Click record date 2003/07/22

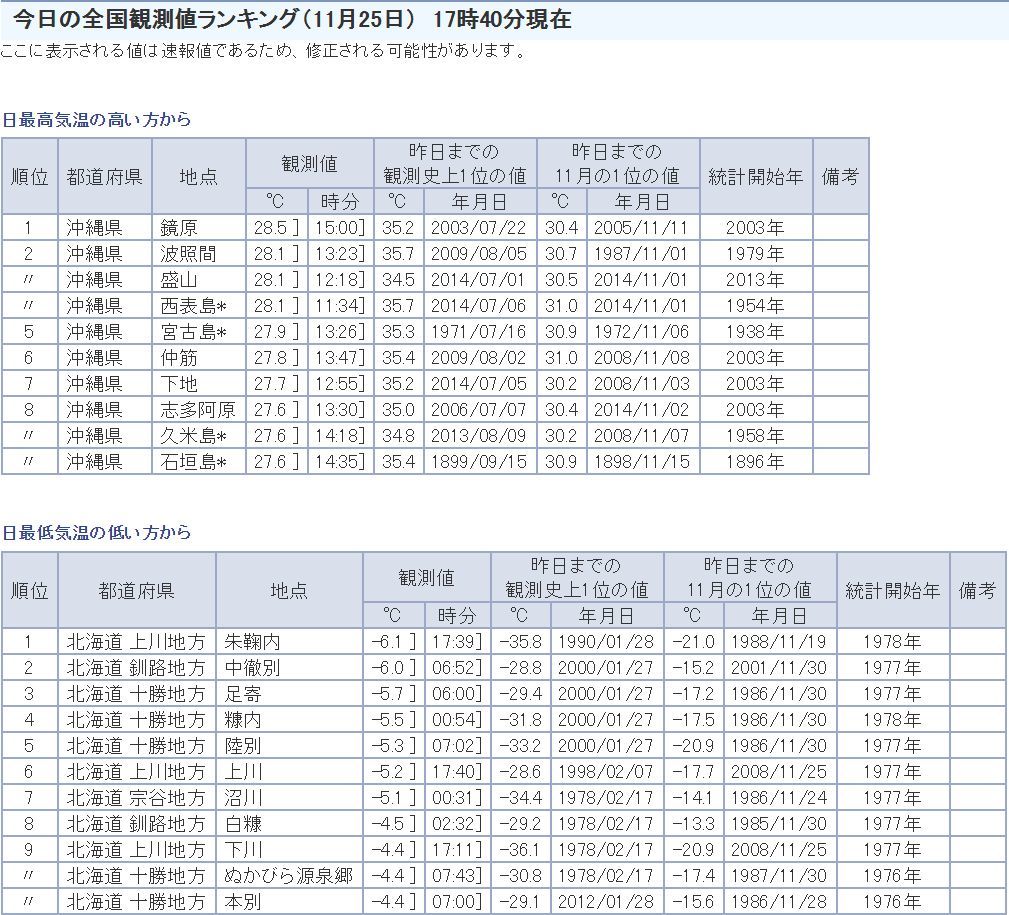478,228
